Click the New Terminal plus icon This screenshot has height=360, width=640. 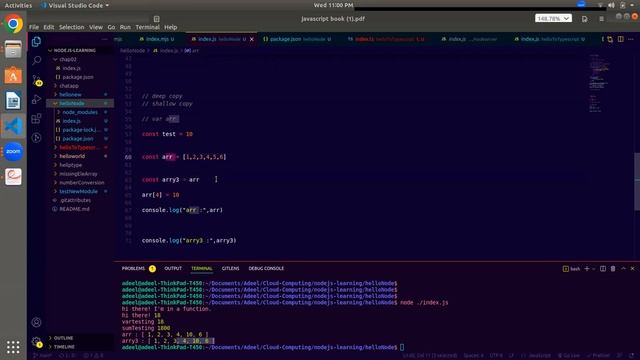click(587, 269)
